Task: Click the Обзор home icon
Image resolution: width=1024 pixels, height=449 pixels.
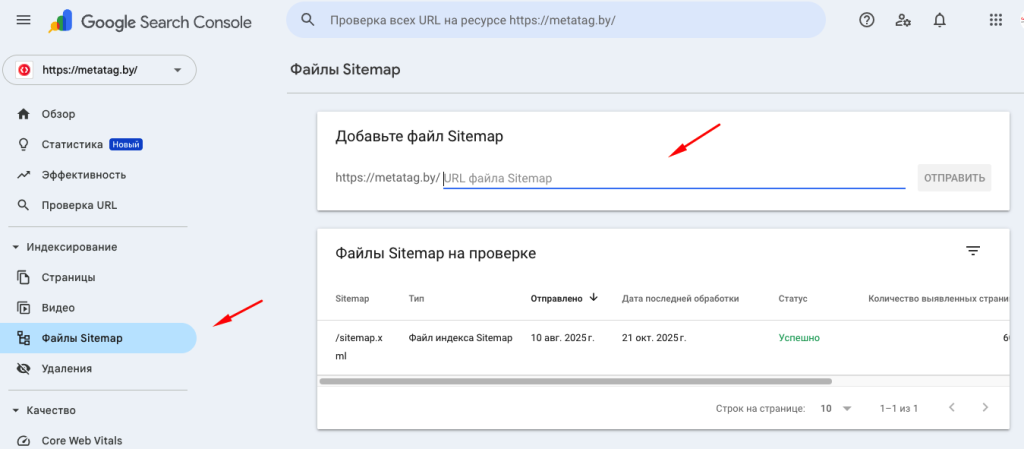Action: (24, 114)
